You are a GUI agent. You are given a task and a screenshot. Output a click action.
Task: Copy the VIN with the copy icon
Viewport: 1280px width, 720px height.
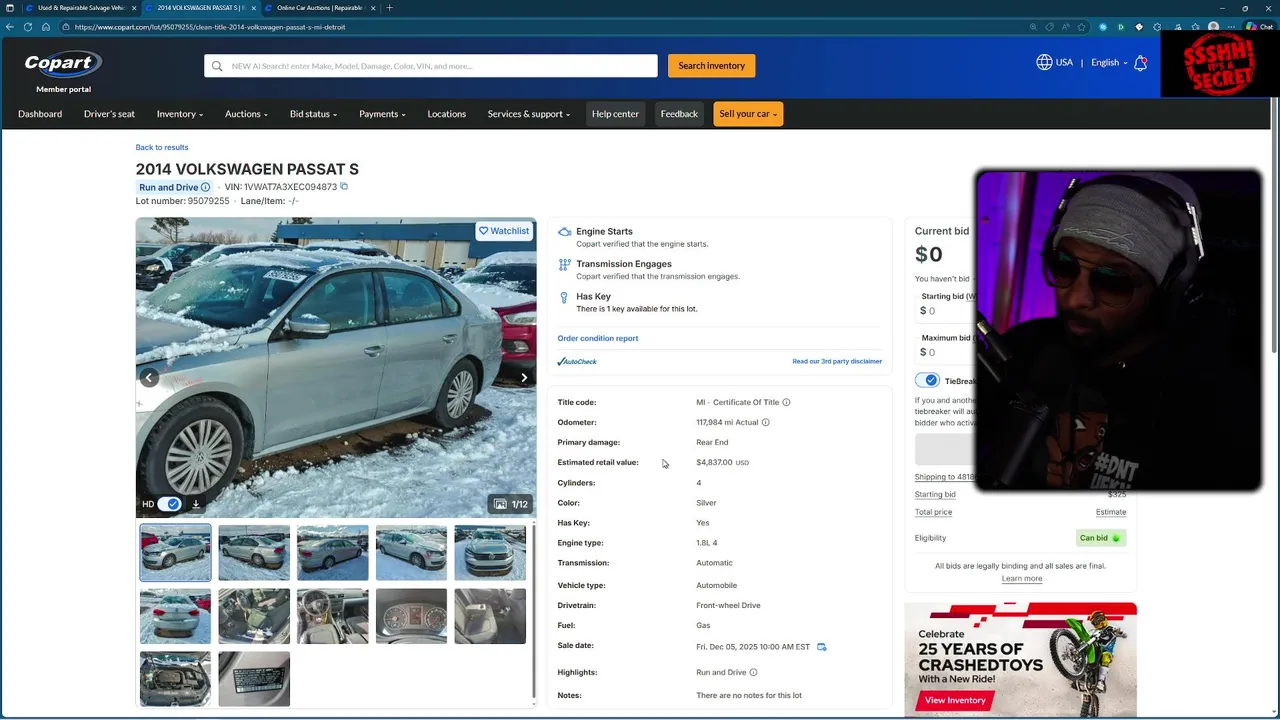pyautogui.click(x=344, y=186)
